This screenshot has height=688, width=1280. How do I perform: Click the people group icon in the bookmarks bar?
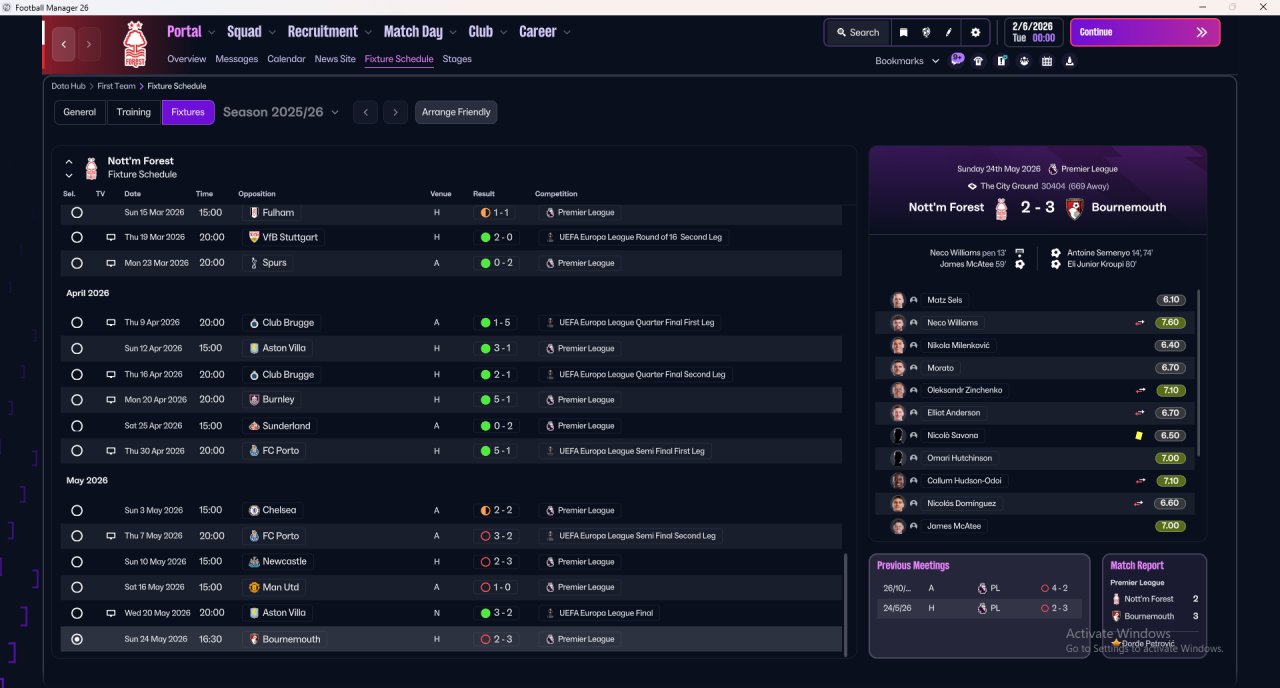click(1024, 61)
